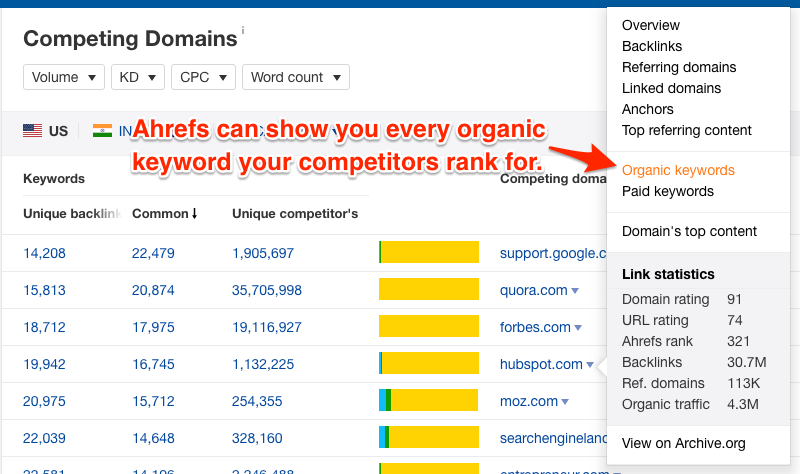The width and height of the screenshot is (800, 474).
Task: Click the US flag icon
Action: pos(32,131)
